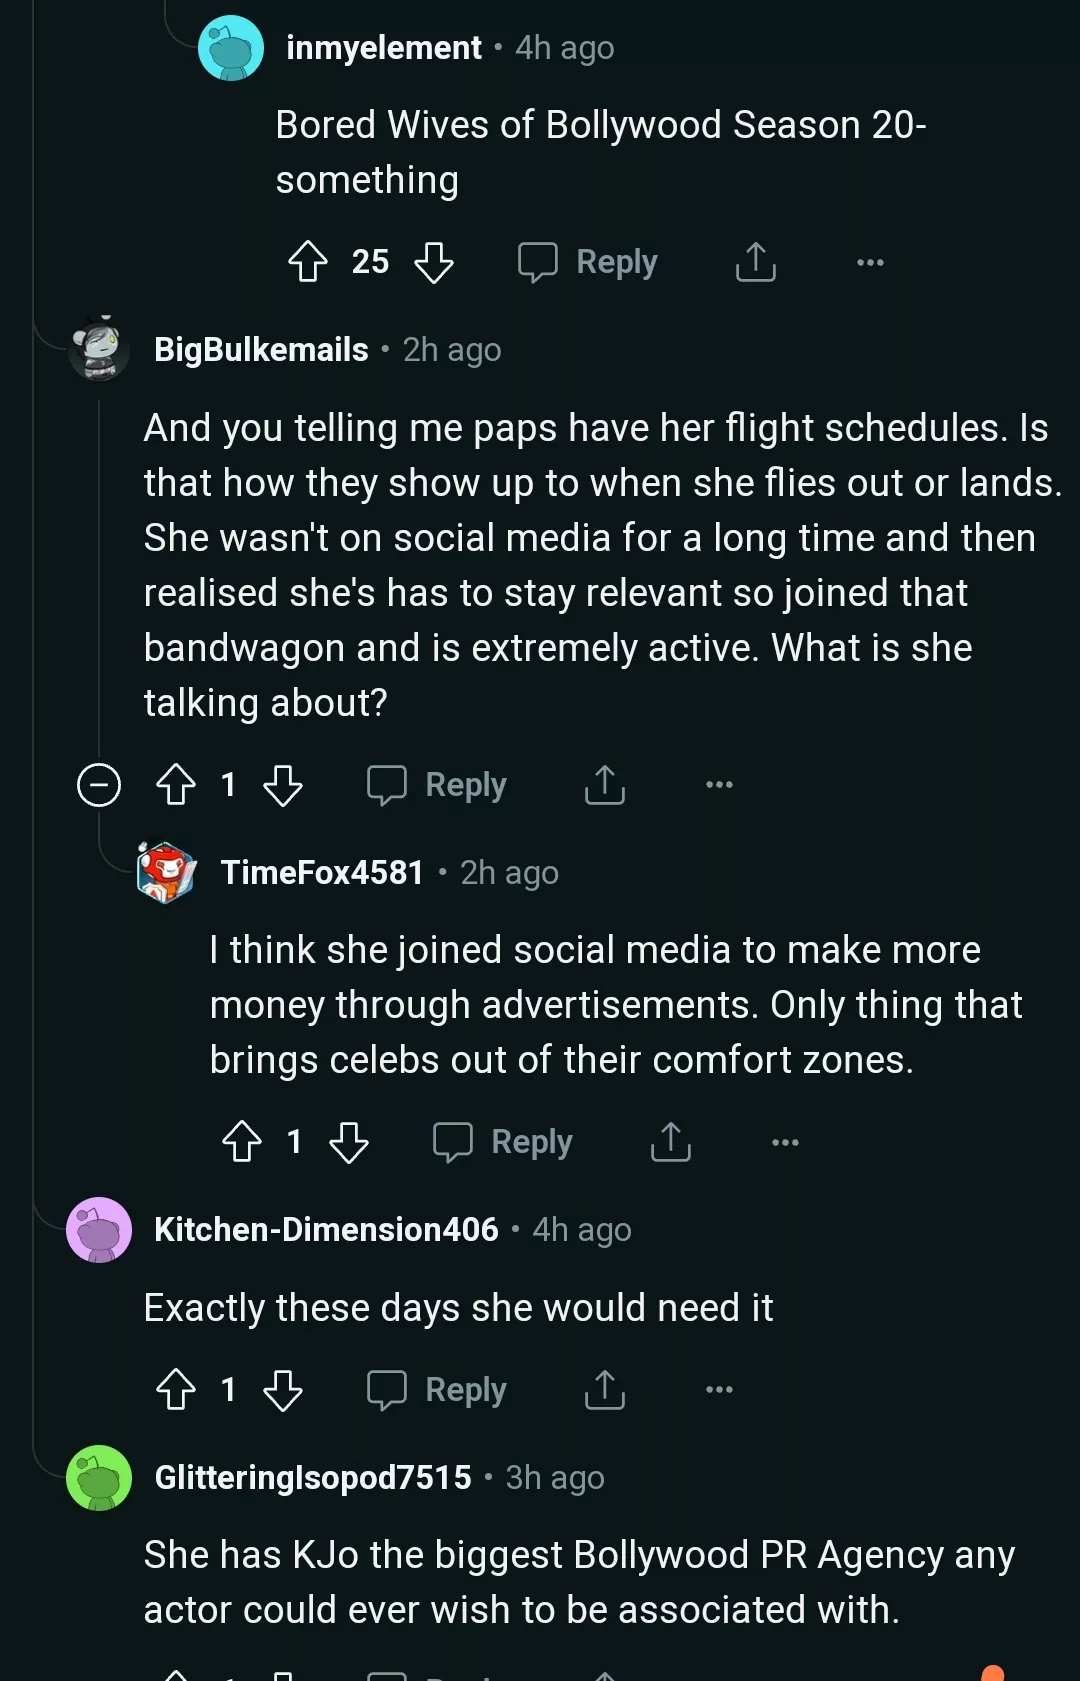Viewport: 1080px width, 1681px height.
Task: Reply to TimeFox4581's comment
Action: coord(503,1142)
